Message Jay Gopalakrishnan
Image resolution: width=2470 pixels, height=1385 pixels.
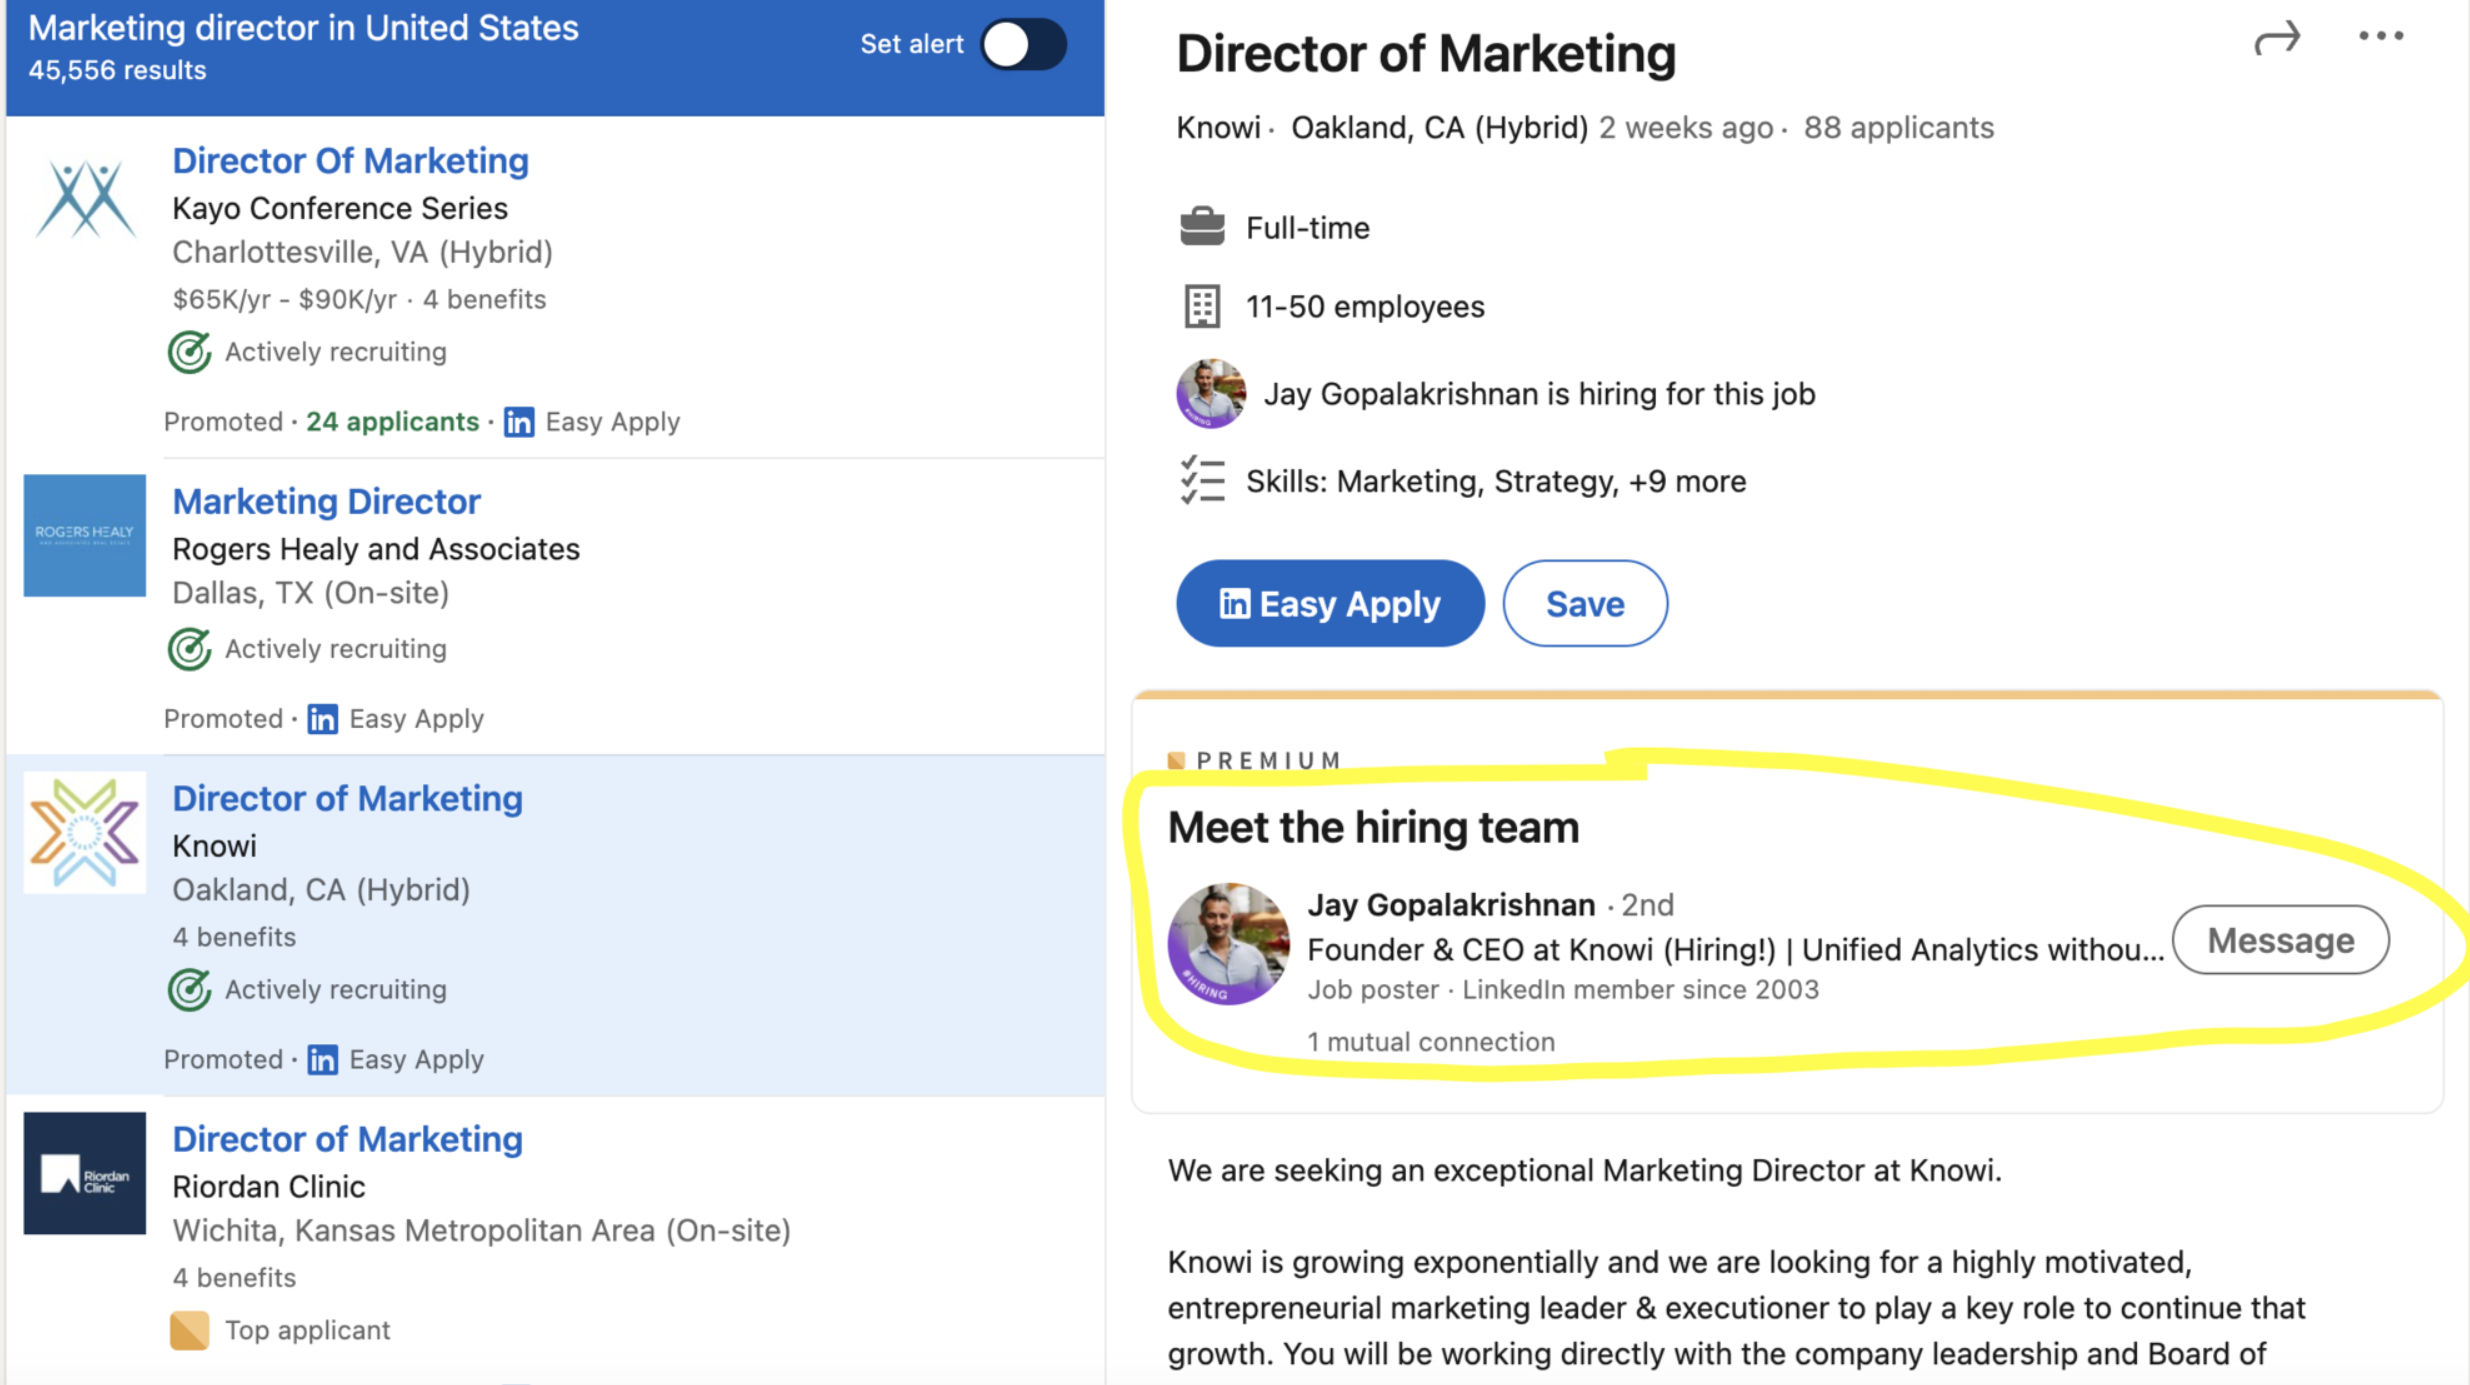click(2281, 940)
